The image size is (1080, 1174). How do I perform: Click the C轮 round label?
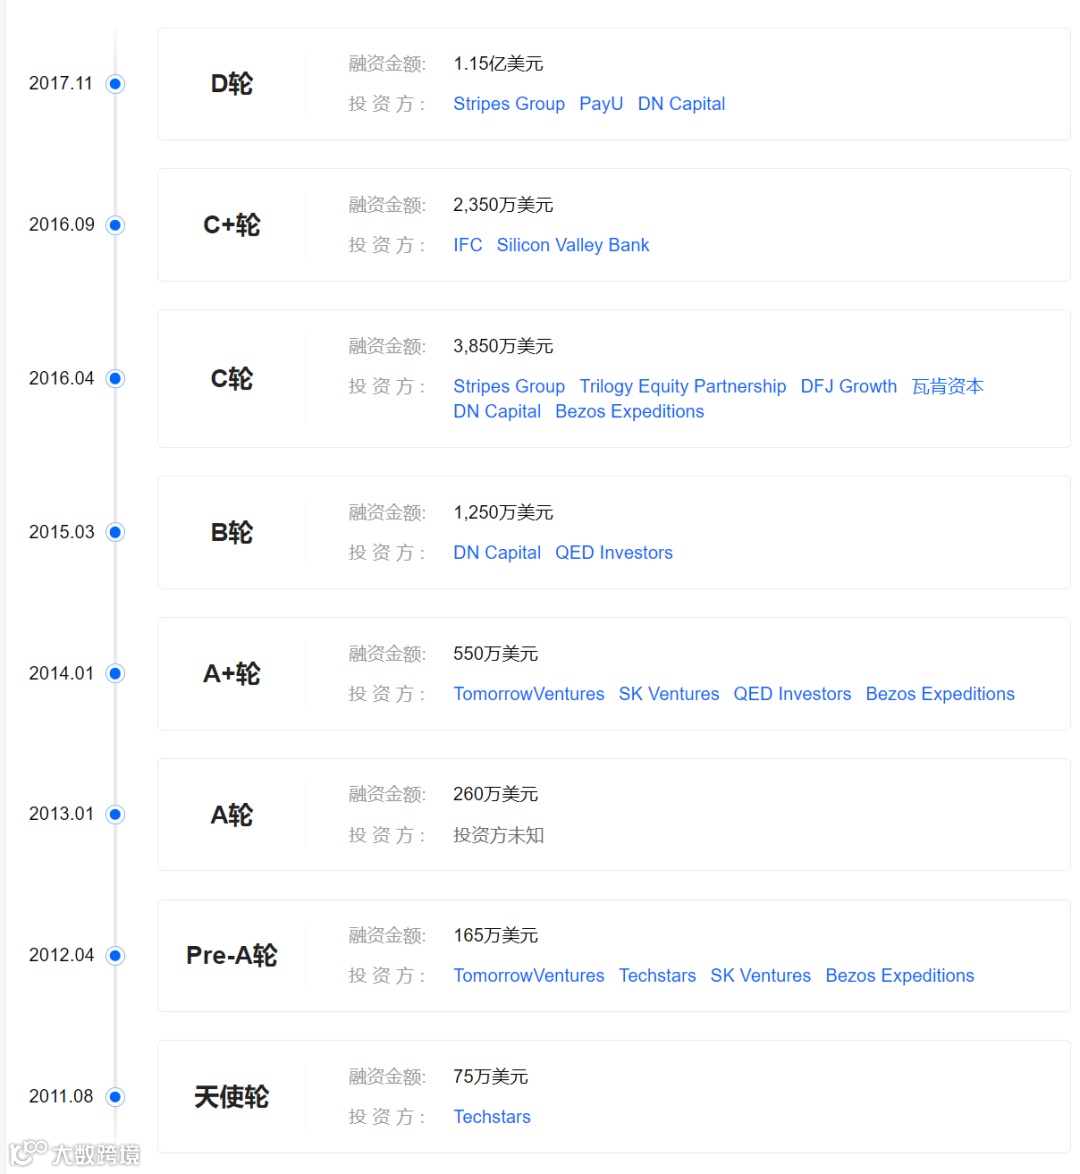tap(231, 379)
